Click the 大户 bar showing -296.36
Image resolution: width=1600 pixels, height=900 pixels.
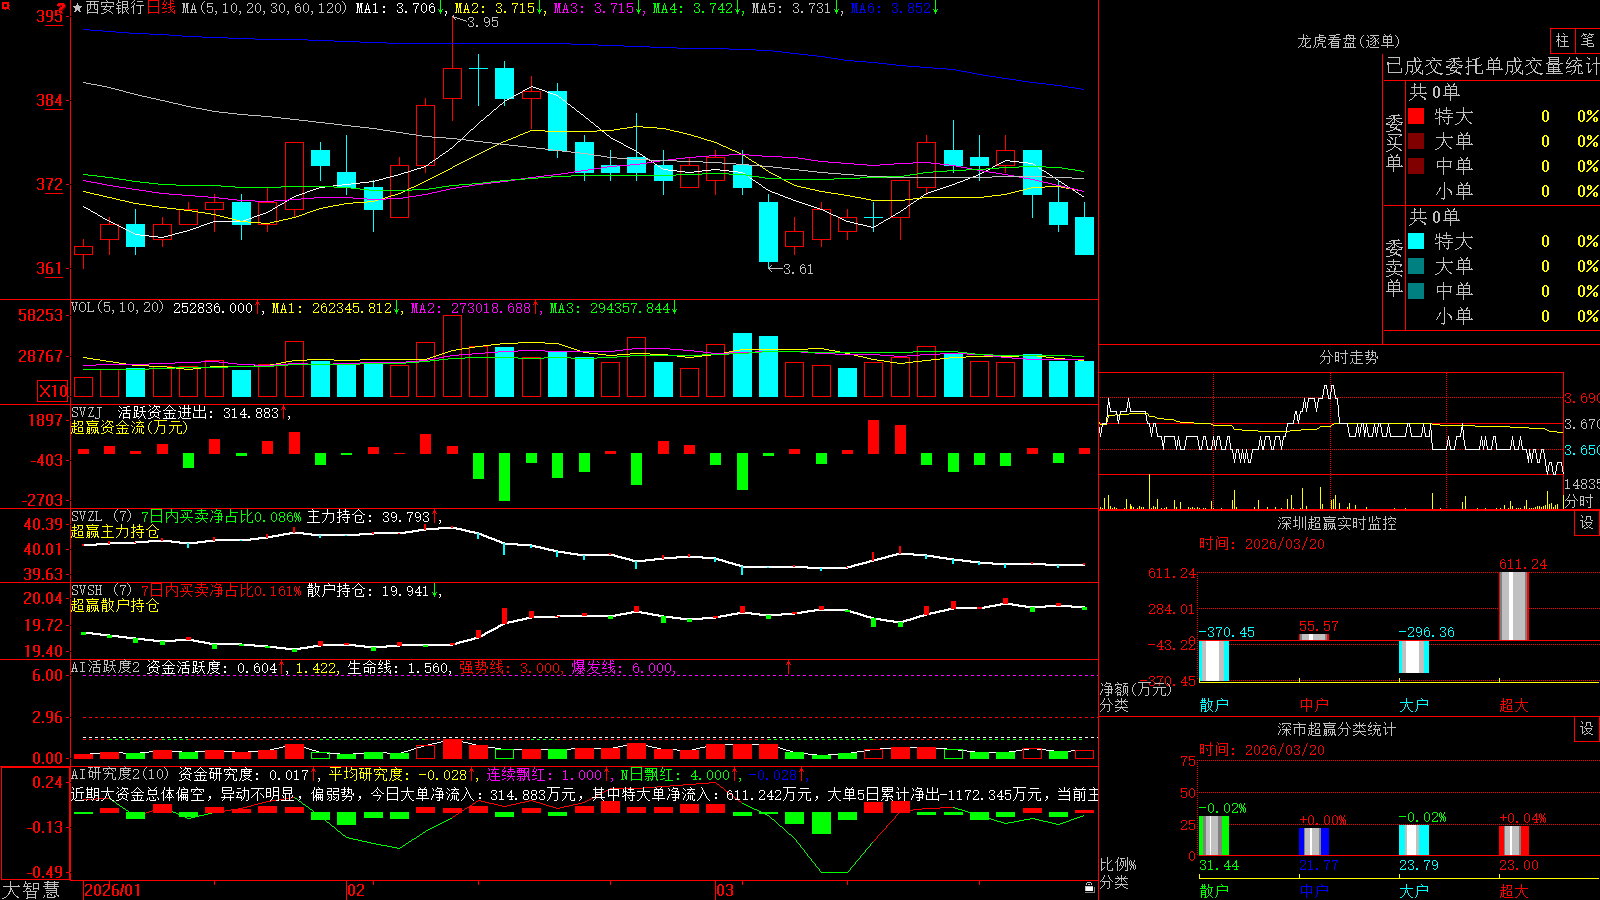click(1414, 656)
